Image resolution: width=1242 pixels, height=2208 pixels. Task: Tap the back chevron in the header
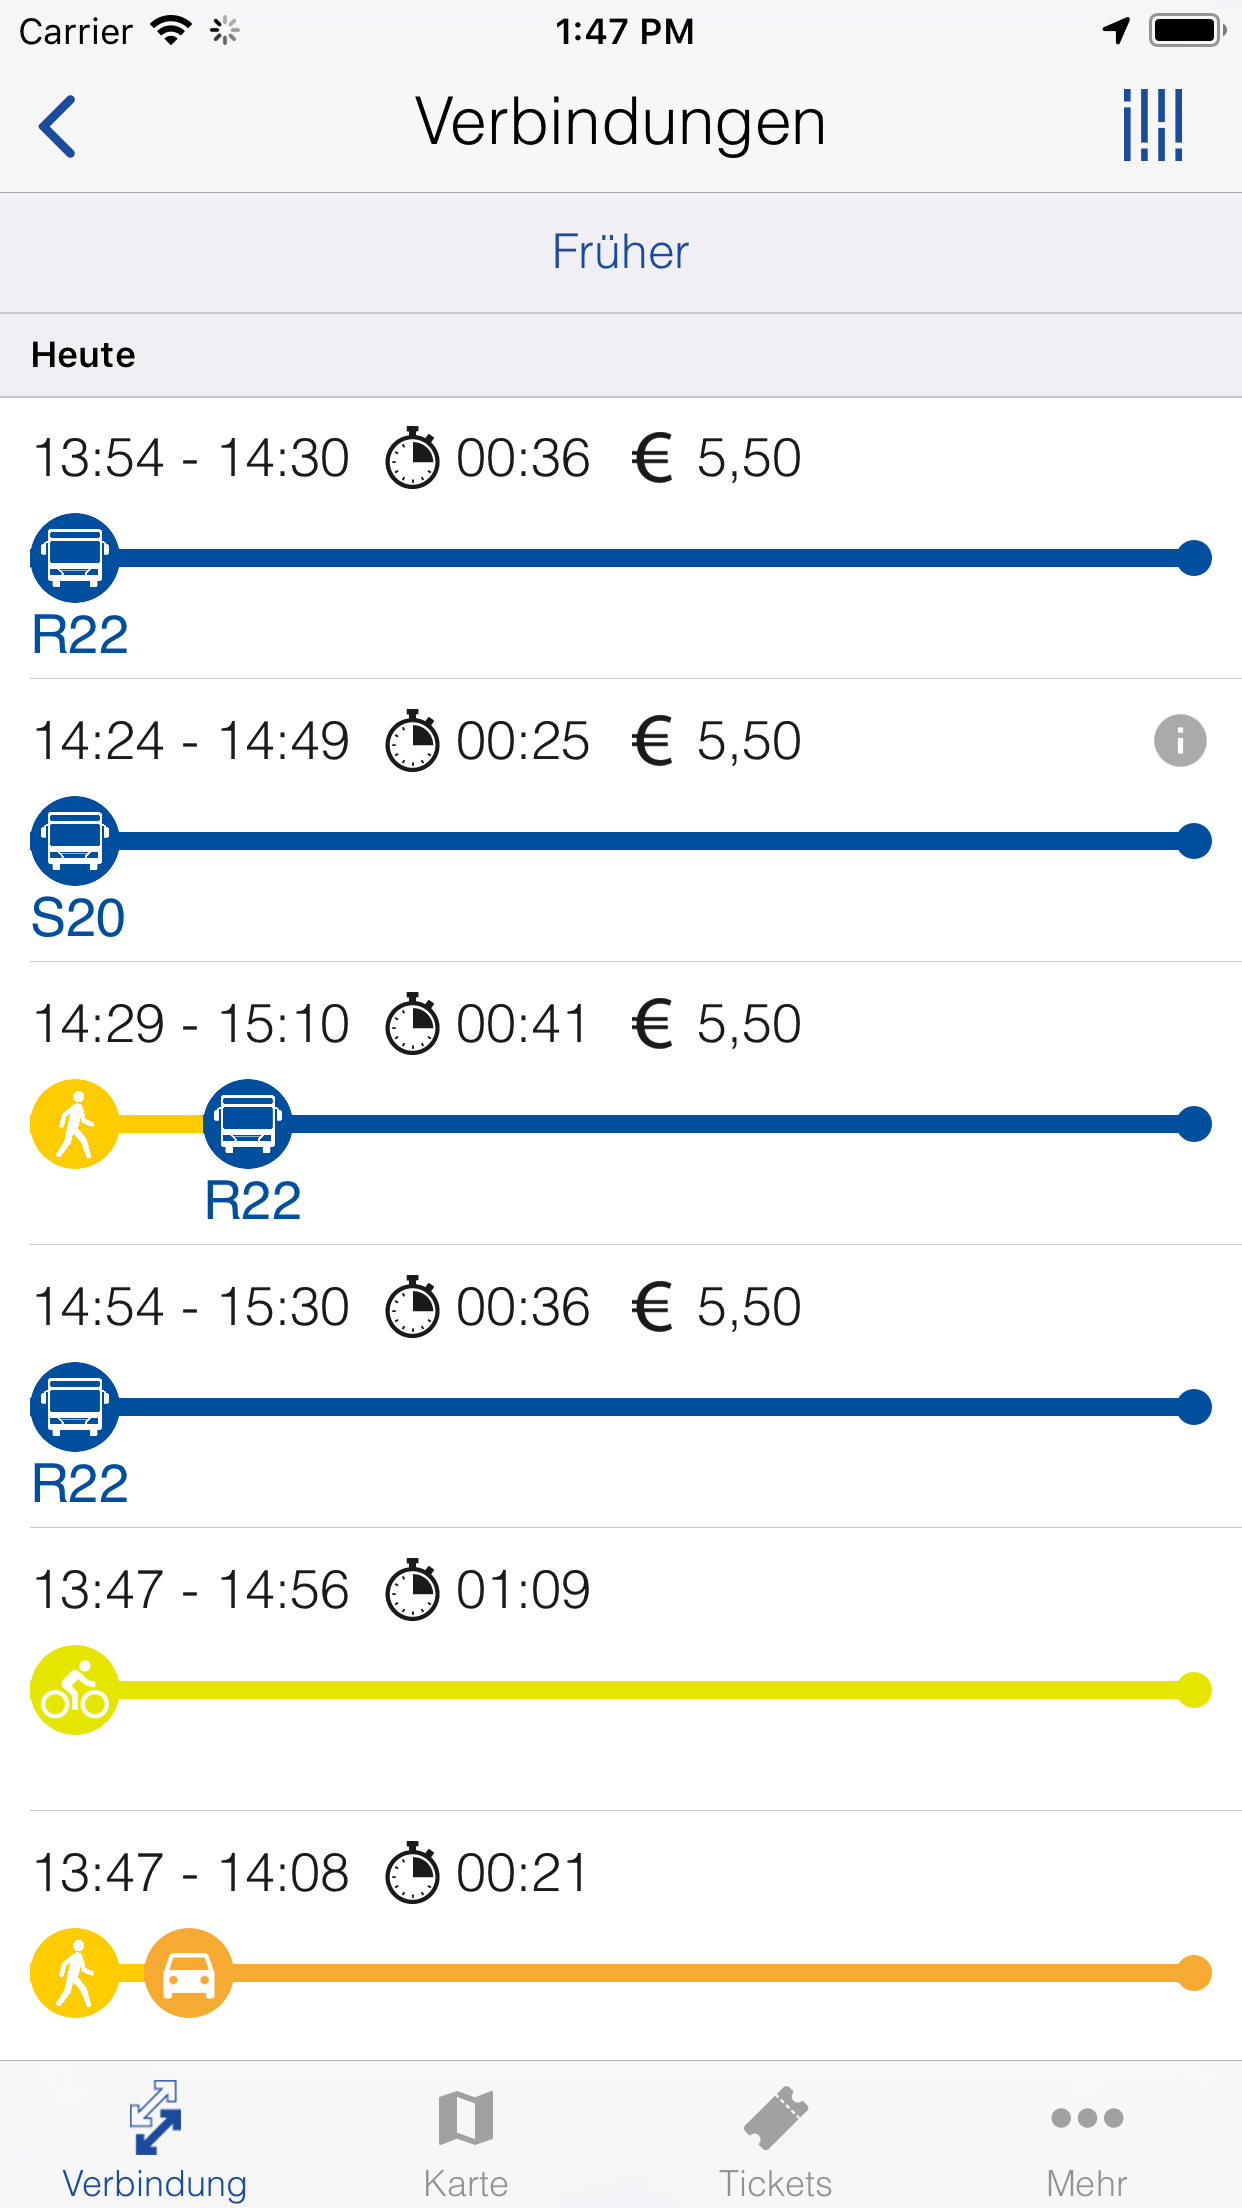[x=58, y=126]
